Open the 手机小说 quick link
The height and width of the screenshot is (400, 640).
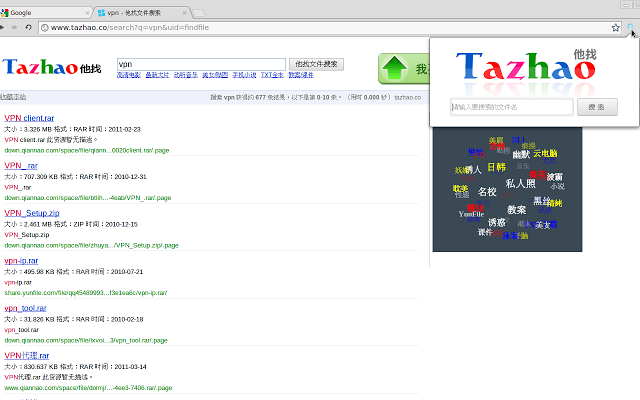[244, 75]
